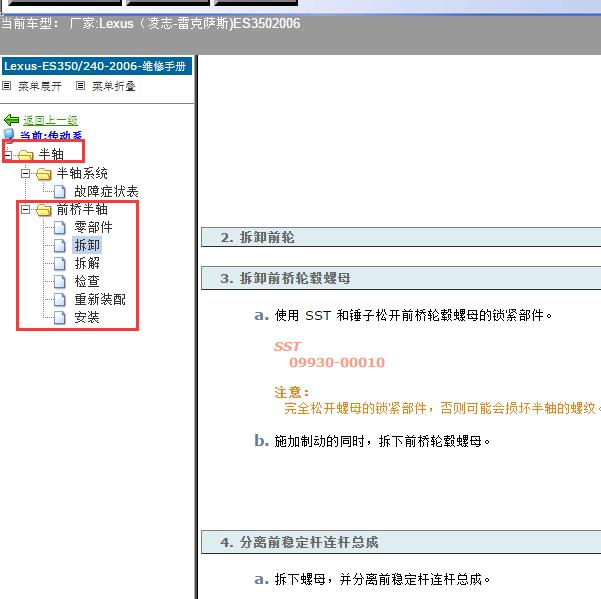Click the page icon beside 故障症状表
601x599 pixels.
point(59,191)
